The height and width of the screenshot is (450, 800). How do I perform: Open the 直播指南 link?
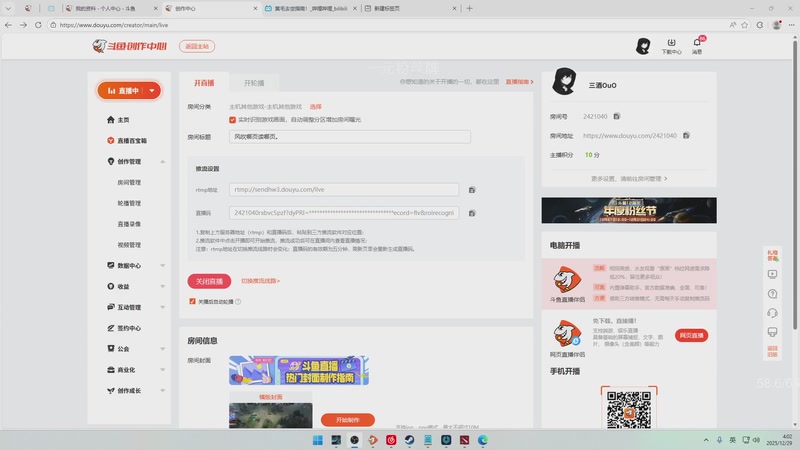(519, 82)
